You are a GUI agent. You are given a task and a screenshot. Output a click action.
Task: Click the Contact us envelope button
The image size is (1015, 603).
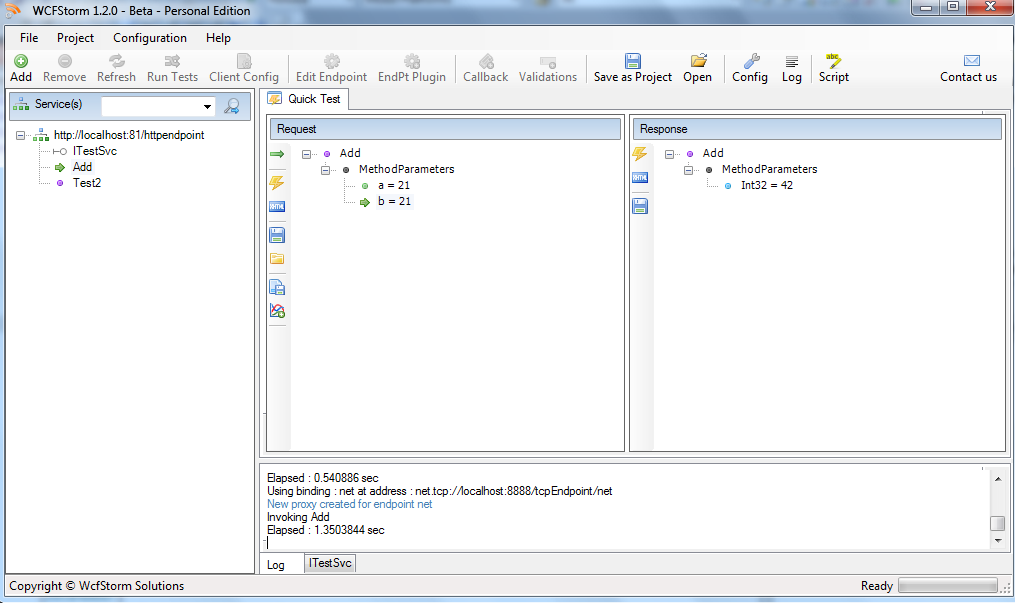[x=968, y=68]
